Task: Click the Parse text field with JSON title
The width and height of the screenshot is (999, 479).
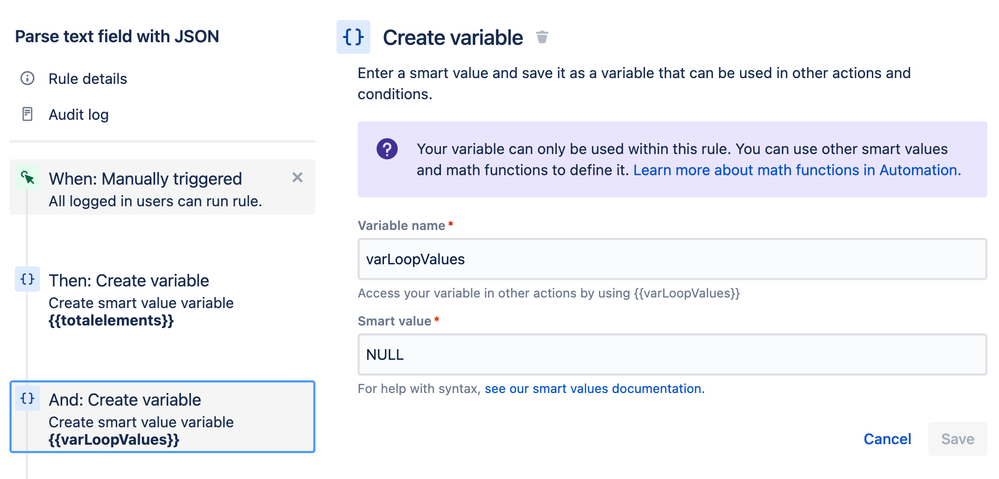Action: click(117, 37)
